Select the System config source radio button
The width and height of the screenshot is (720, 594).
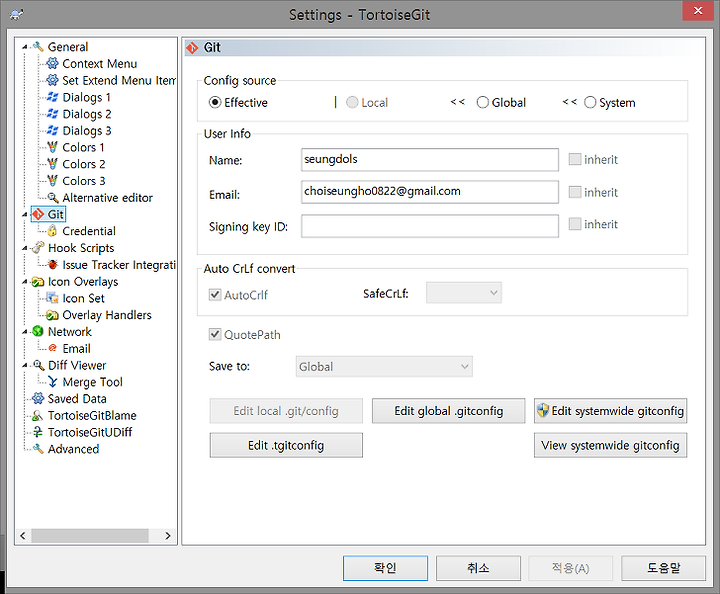590,102
